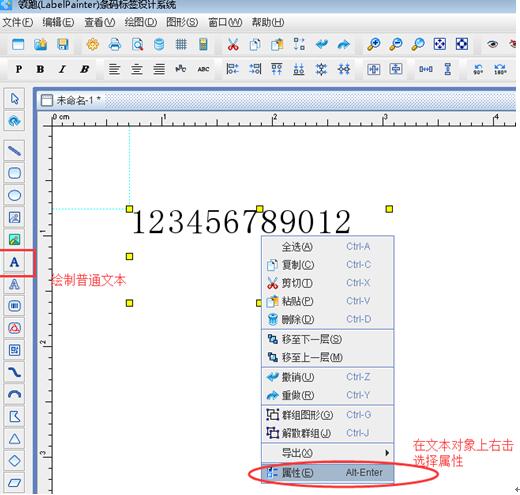Open the 文件(F) menu

[18, 22]
